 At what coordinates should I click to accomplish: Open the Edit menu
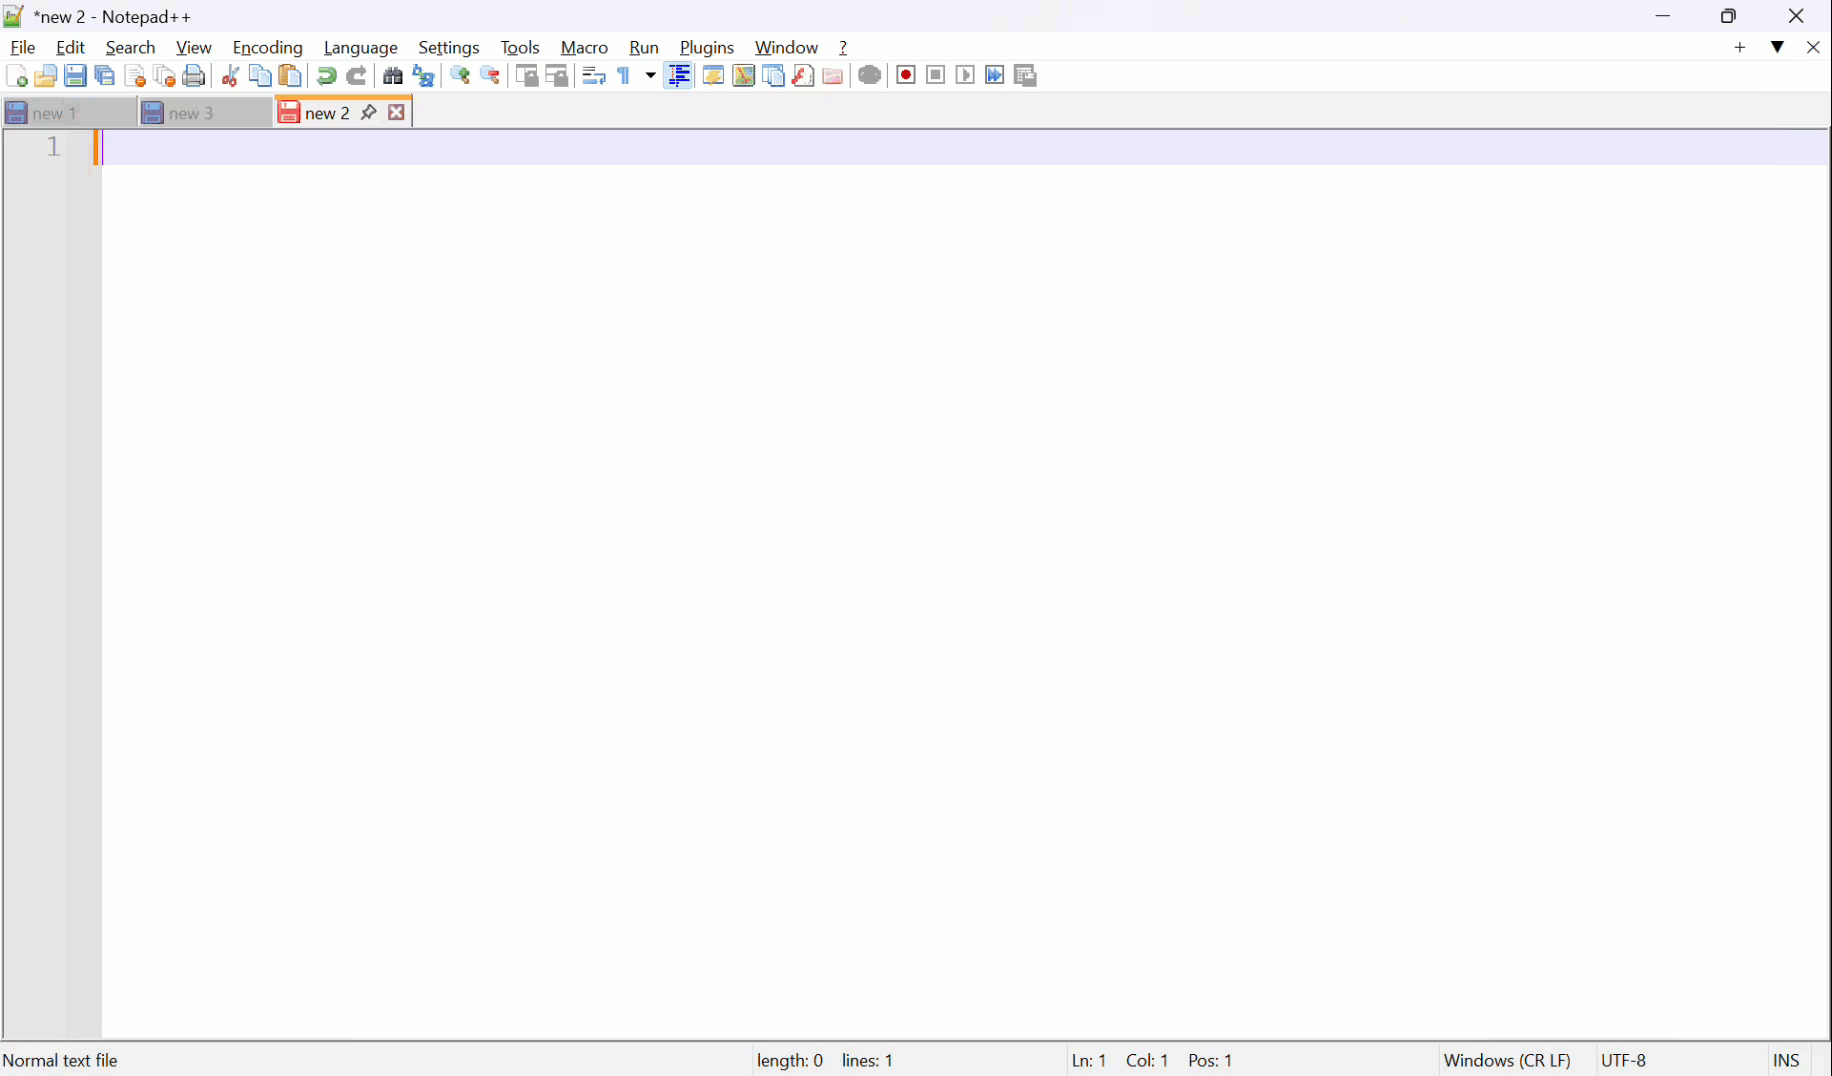[x=70, y=47]
